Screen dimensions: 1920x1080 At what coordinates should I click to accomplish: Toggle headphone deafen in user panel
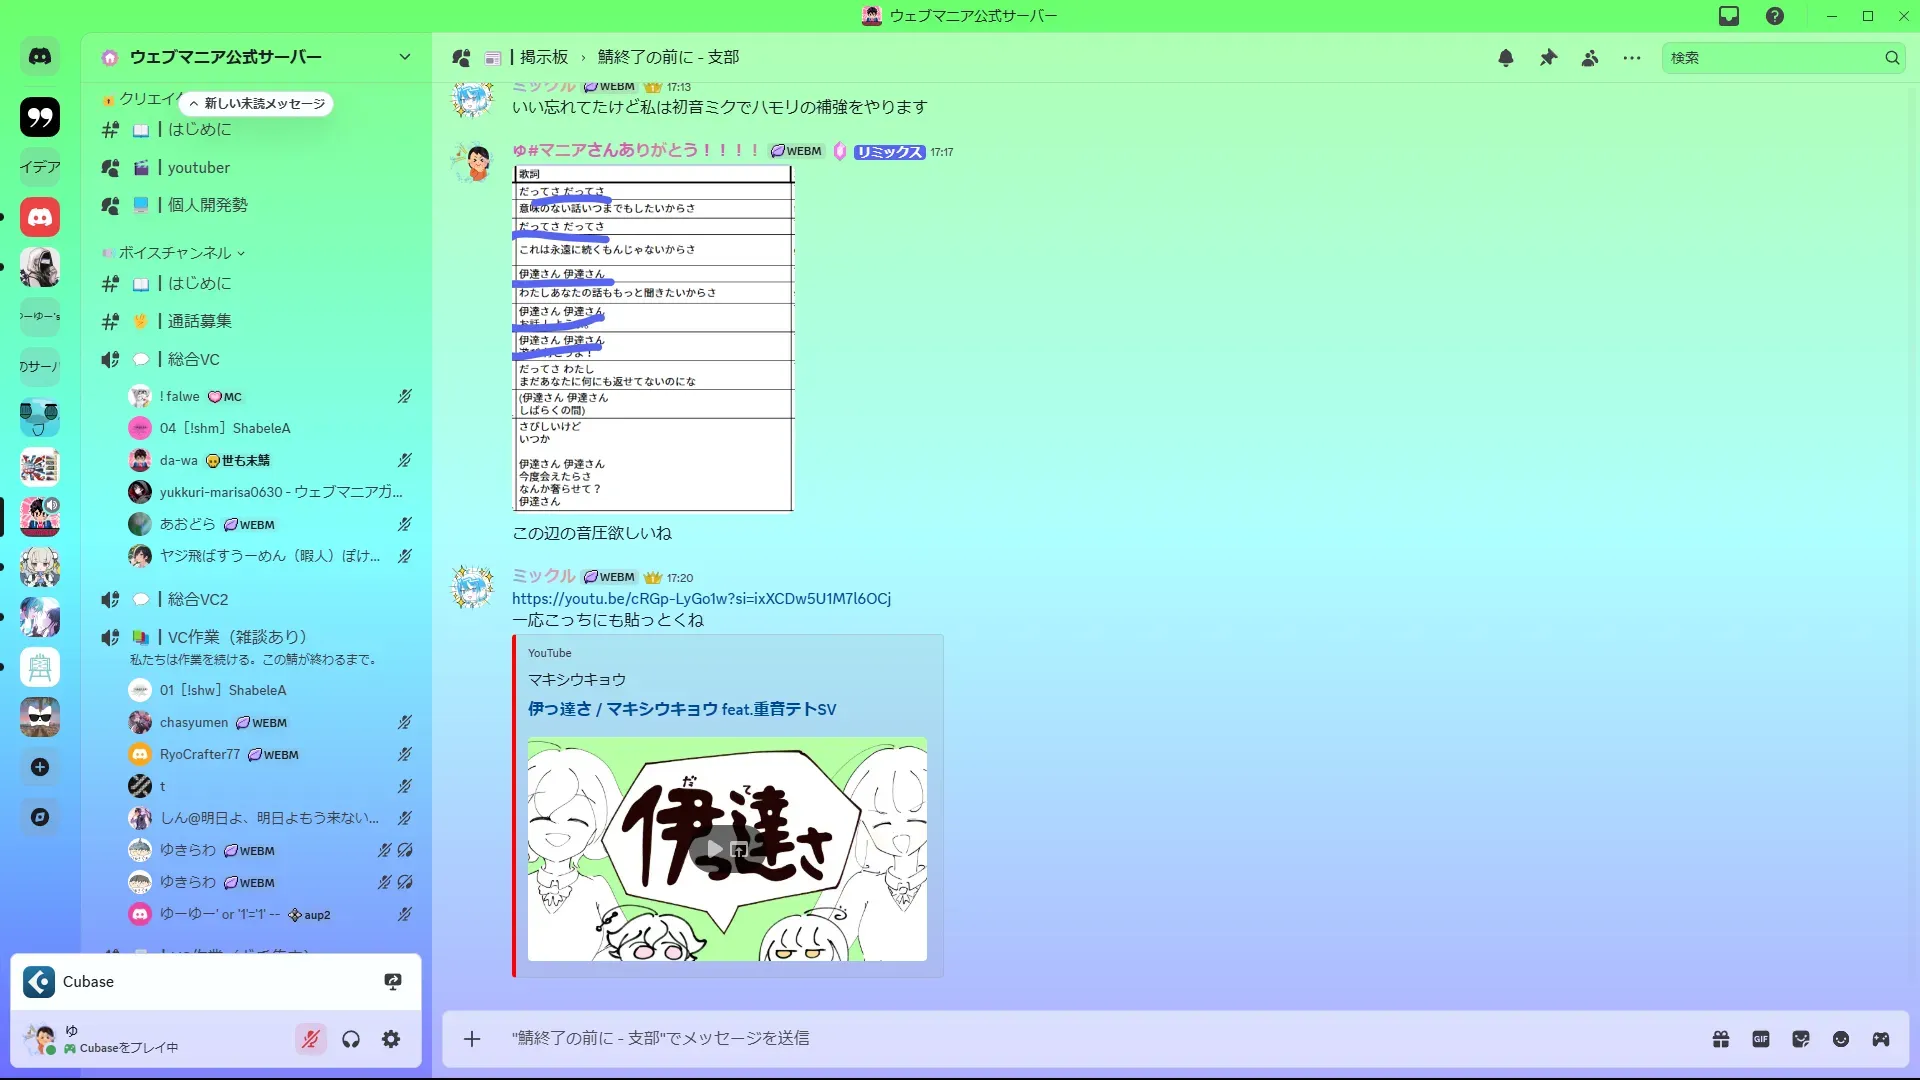point(351,1039)
